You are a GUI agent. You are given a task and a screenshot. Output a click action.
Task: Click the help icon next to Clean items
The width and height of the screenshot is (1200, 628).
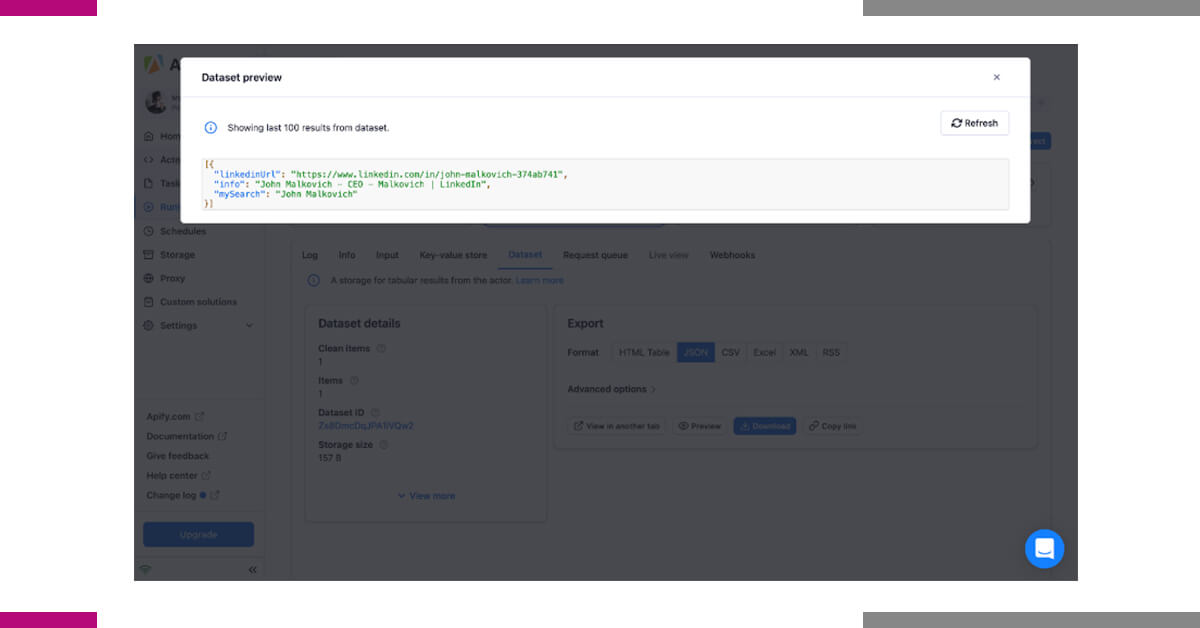pyautogui.click(x=381, y=349)
